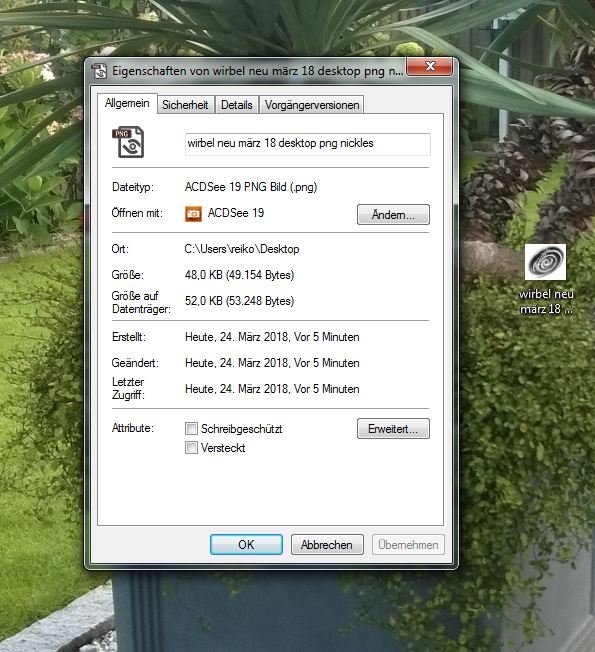Click into the file name text field
Image resolution: width=595 pixels, height=652 pixels.
point(308,144)
